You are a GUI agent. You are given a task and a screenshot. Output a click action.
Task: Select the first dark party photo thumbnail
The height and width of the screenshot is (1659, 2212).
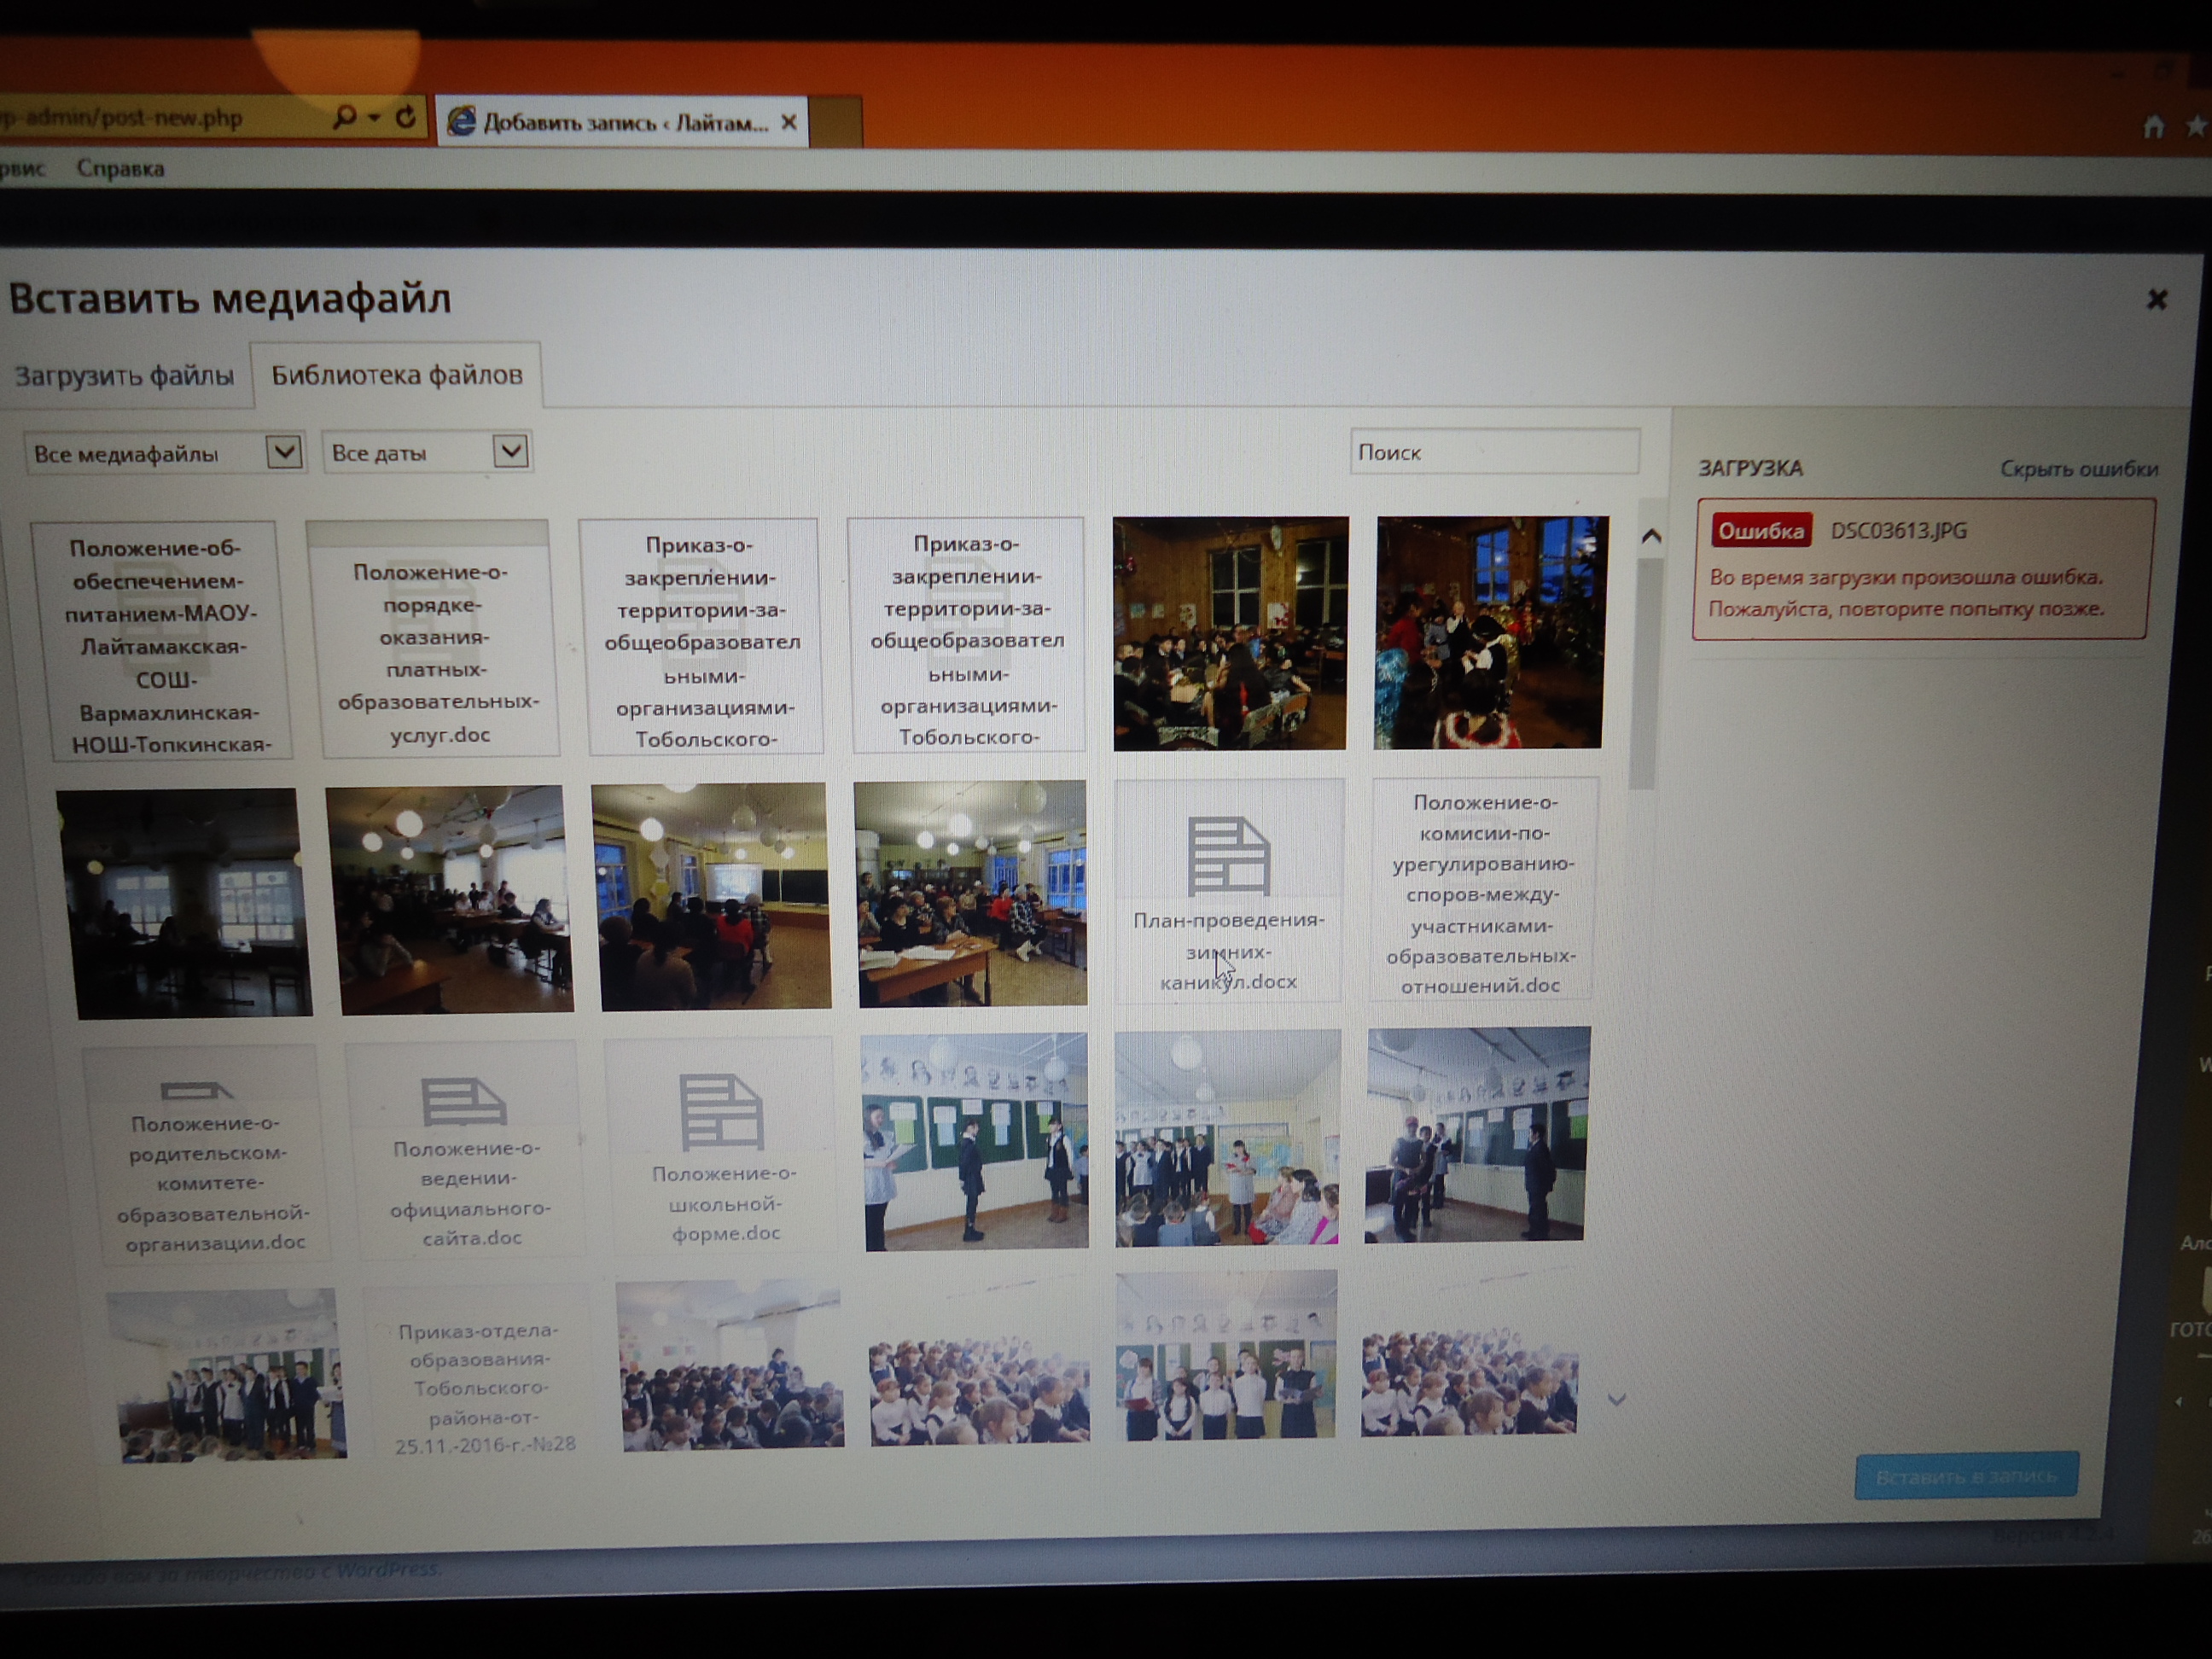point(1229,633)
